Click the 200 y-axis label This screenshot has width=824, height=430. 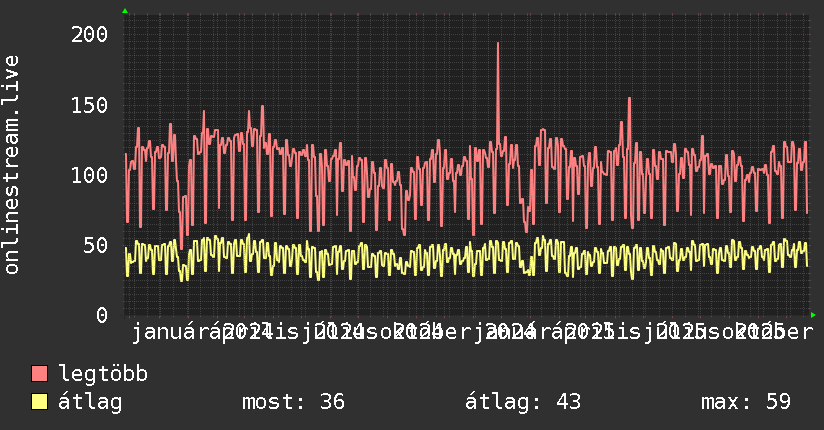(x=89, y=35)
